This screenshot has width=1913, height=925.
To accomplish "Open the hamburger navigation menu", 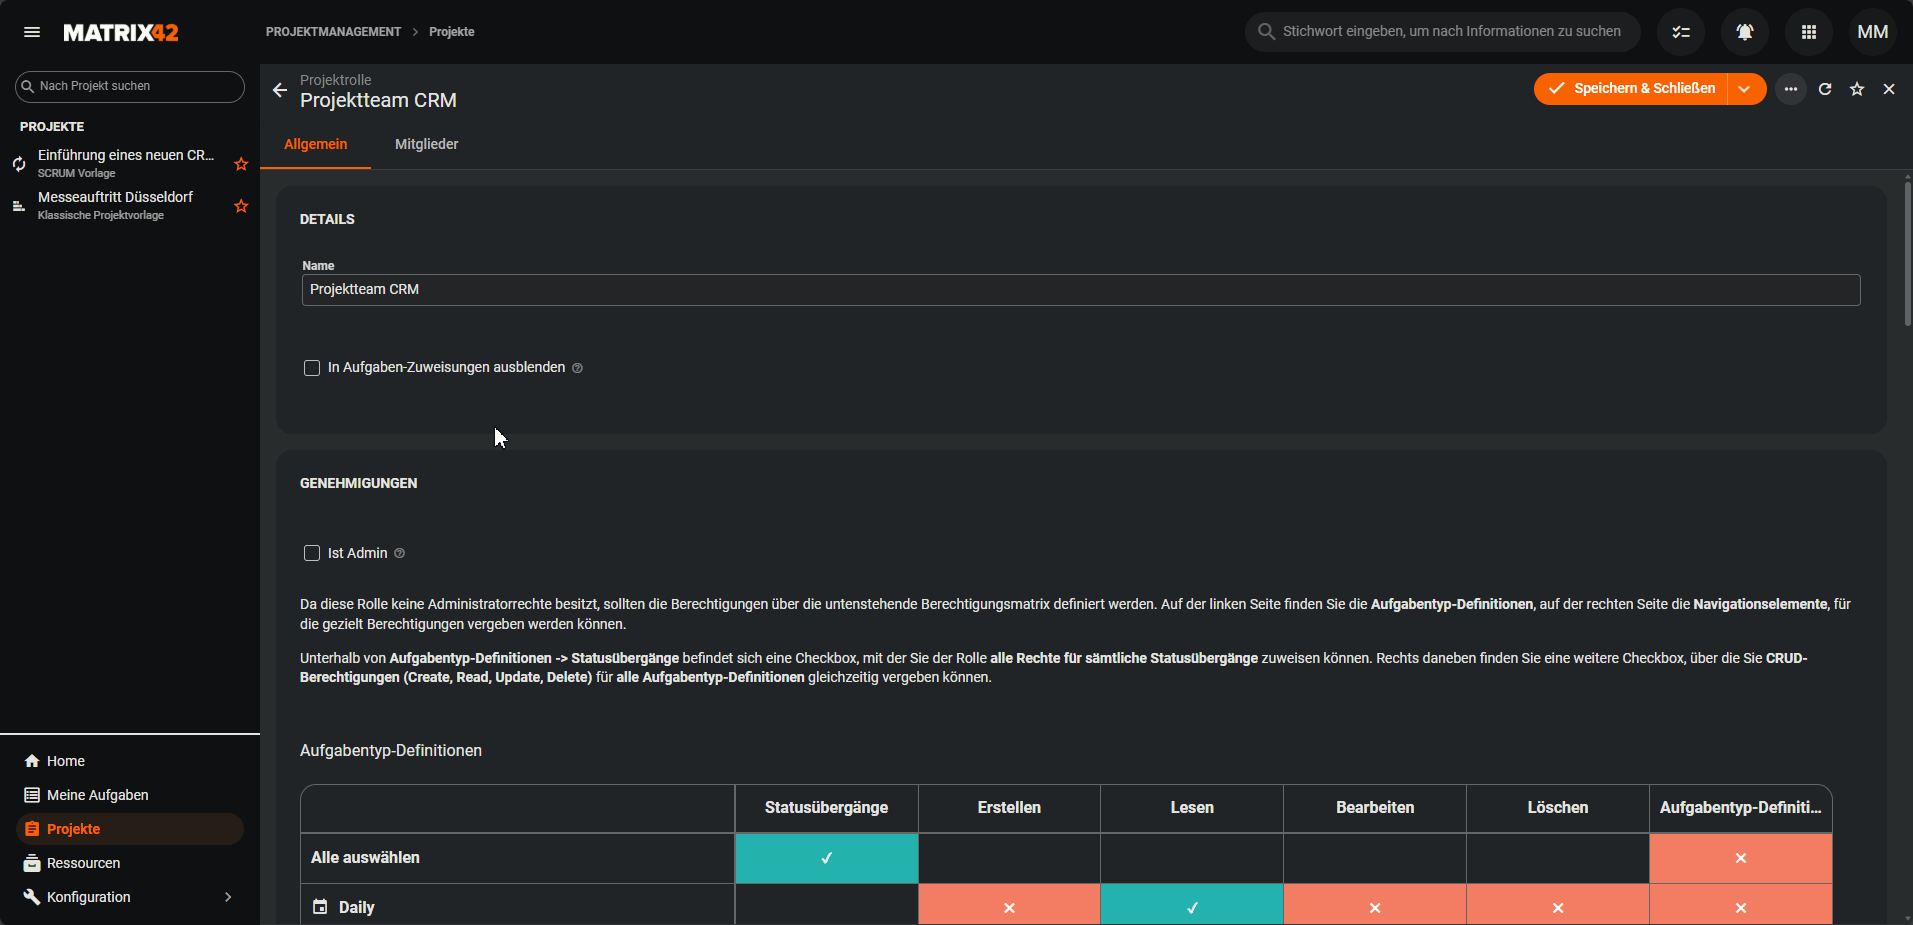I will click(x=32, y=32).
